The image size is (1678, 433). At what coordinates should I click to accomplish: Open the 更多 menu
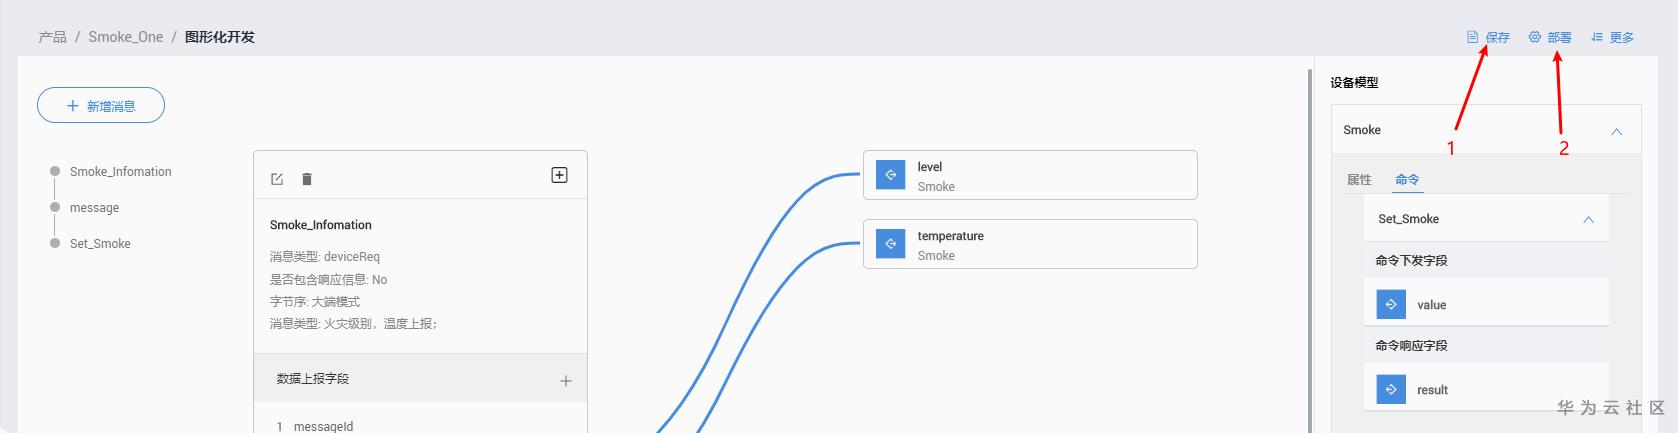point(1612,37)
